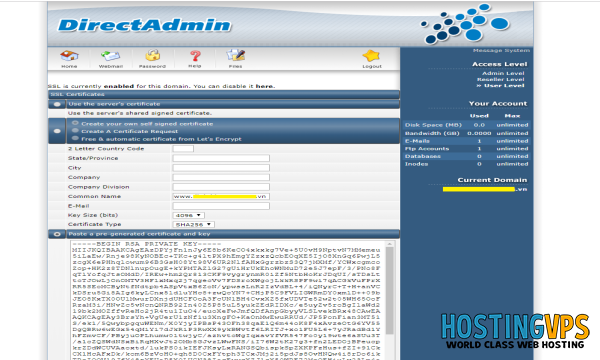
Task: Select the 'Use the server's certificate' radio button
Action: (x=57, y=104)
